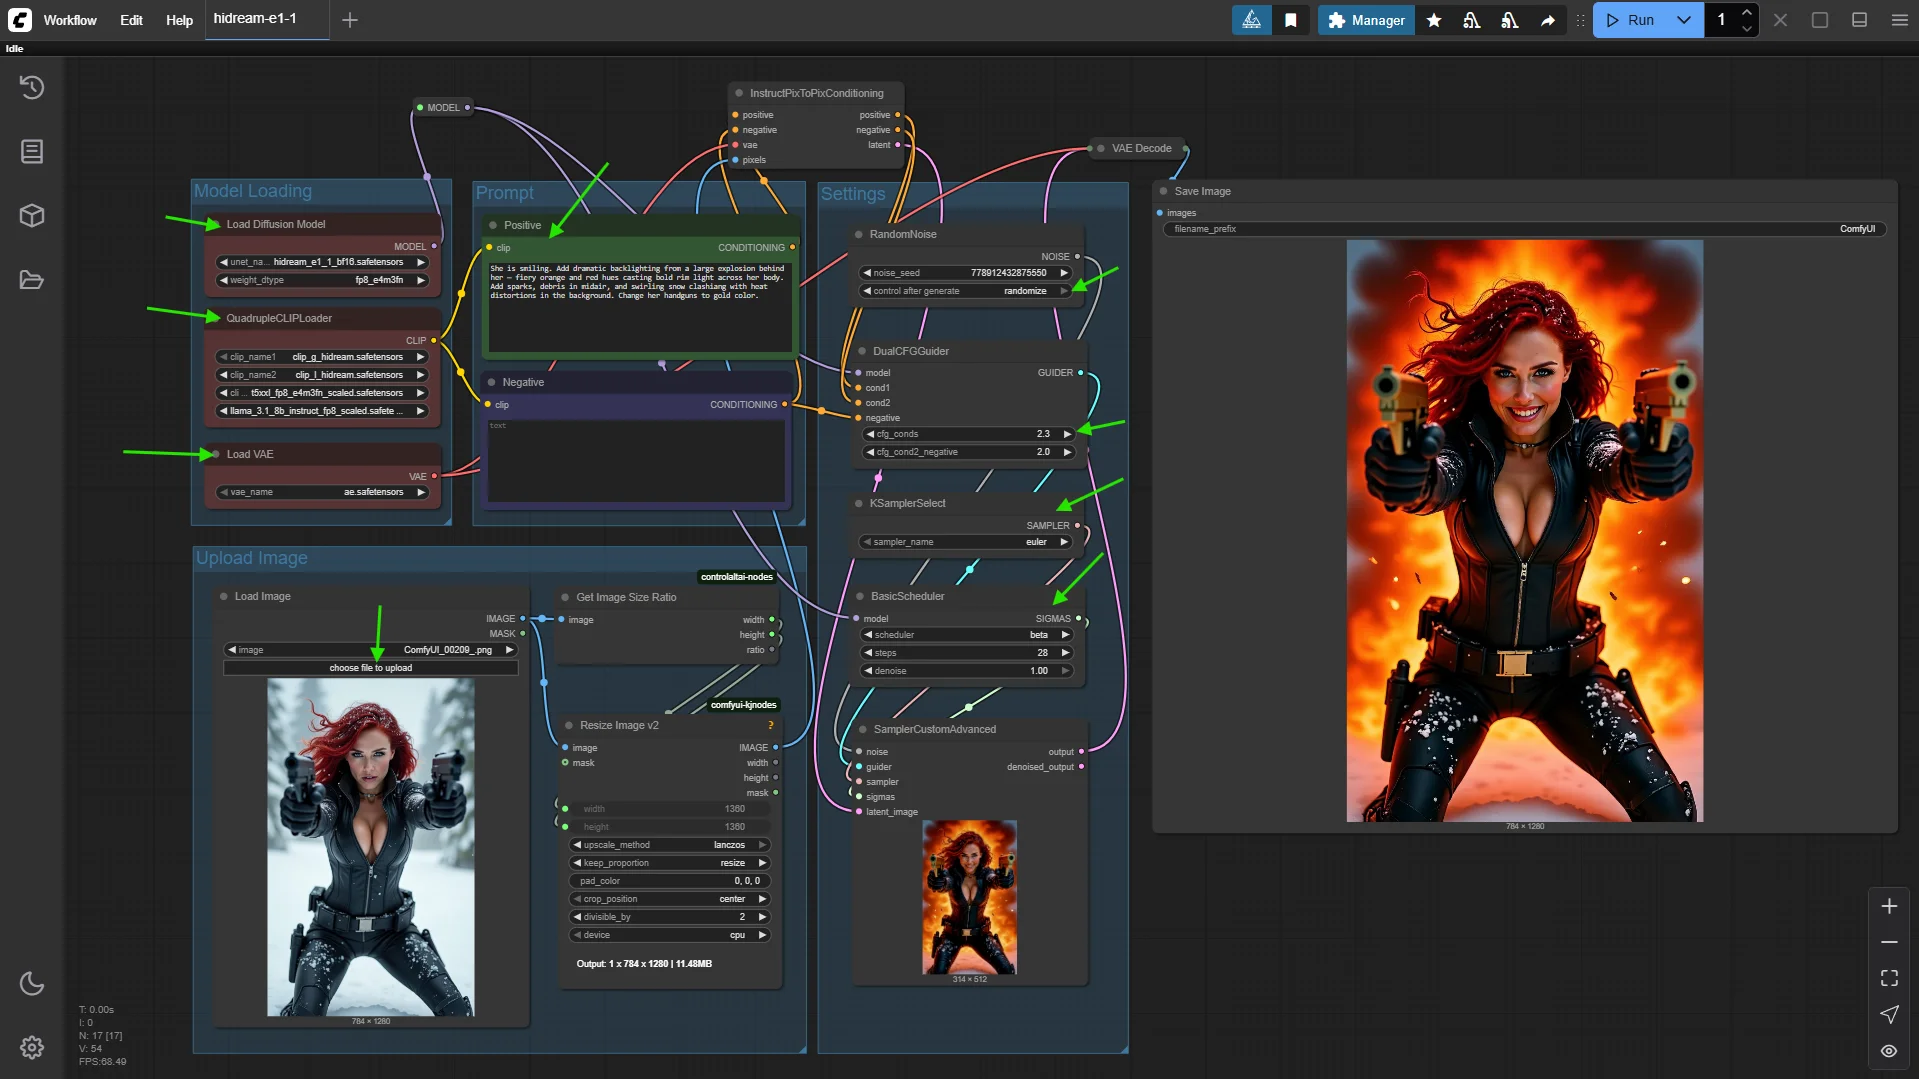Open the Help menu
This screenshot has height=1079, width=1919.
179,20
